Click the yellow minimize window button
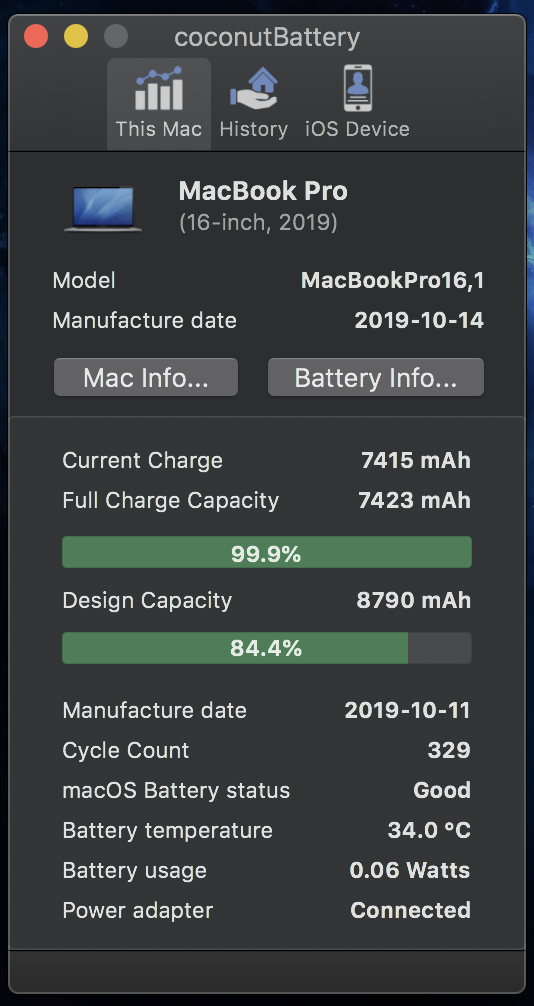 pyautogui.click(x=76, y=37)
